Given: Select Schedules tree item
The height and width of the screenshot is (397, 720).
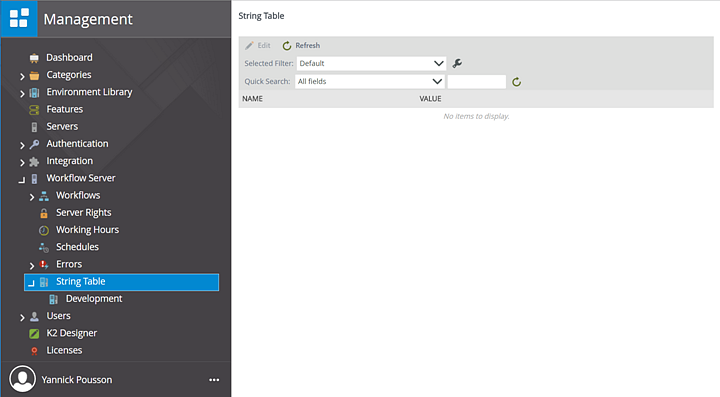Looking at the screenshot, I should pyautogui.click(x=77, y=247).
